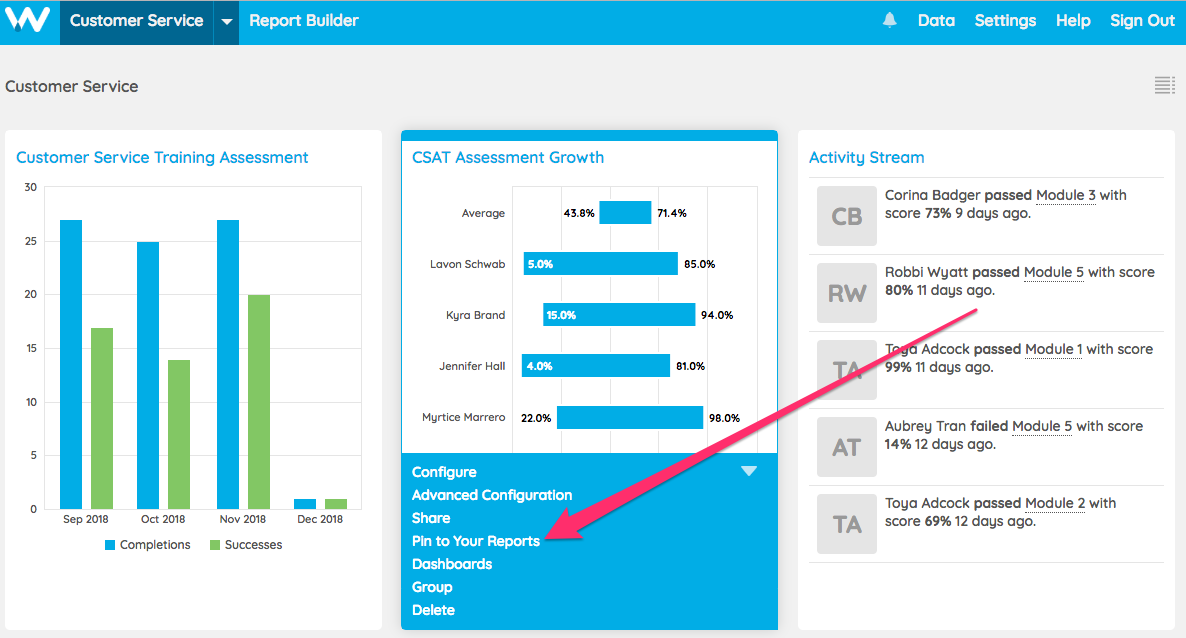
Task: Click Aubrey Tran's AT avatar
Action: (846, 447)
